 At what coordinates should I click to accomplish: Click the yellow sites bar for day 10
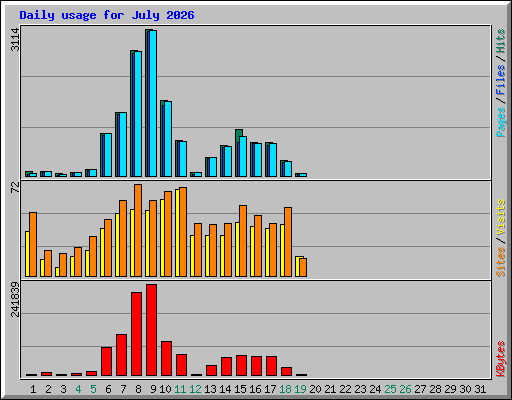[x=162, y=238]
